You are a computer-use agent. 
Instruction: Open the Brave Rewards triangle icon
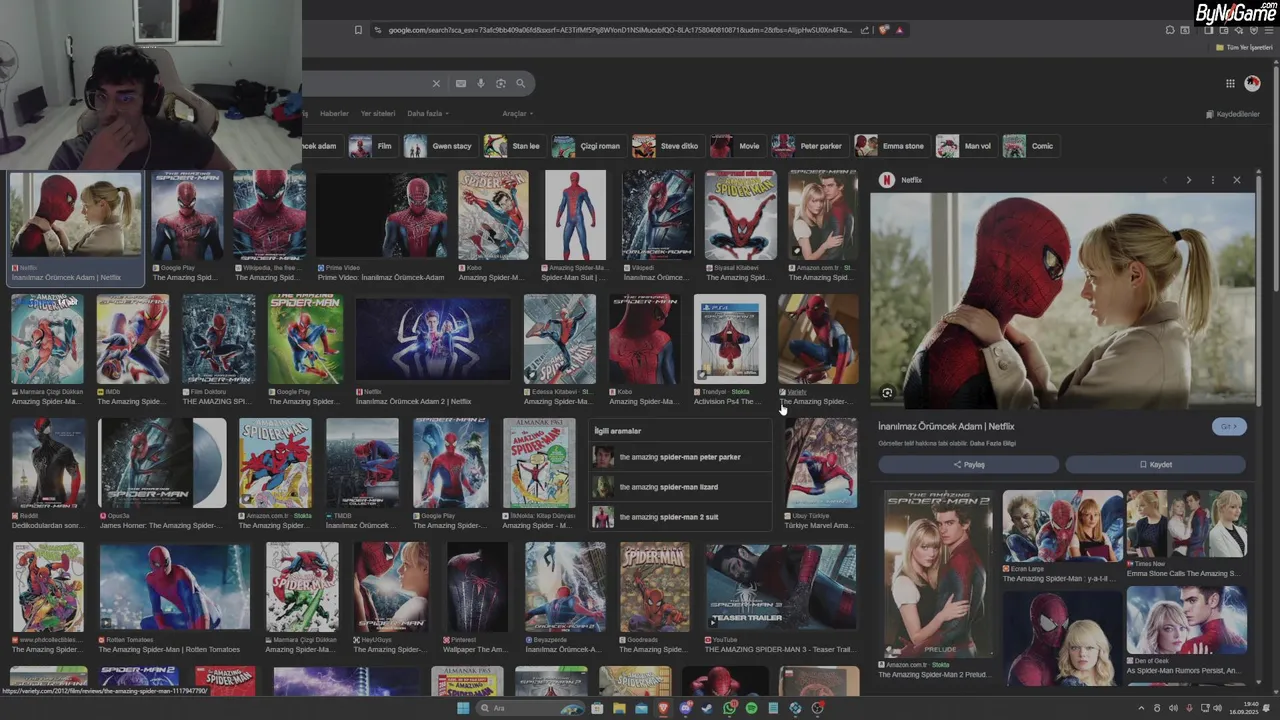[x=899, y=30]
